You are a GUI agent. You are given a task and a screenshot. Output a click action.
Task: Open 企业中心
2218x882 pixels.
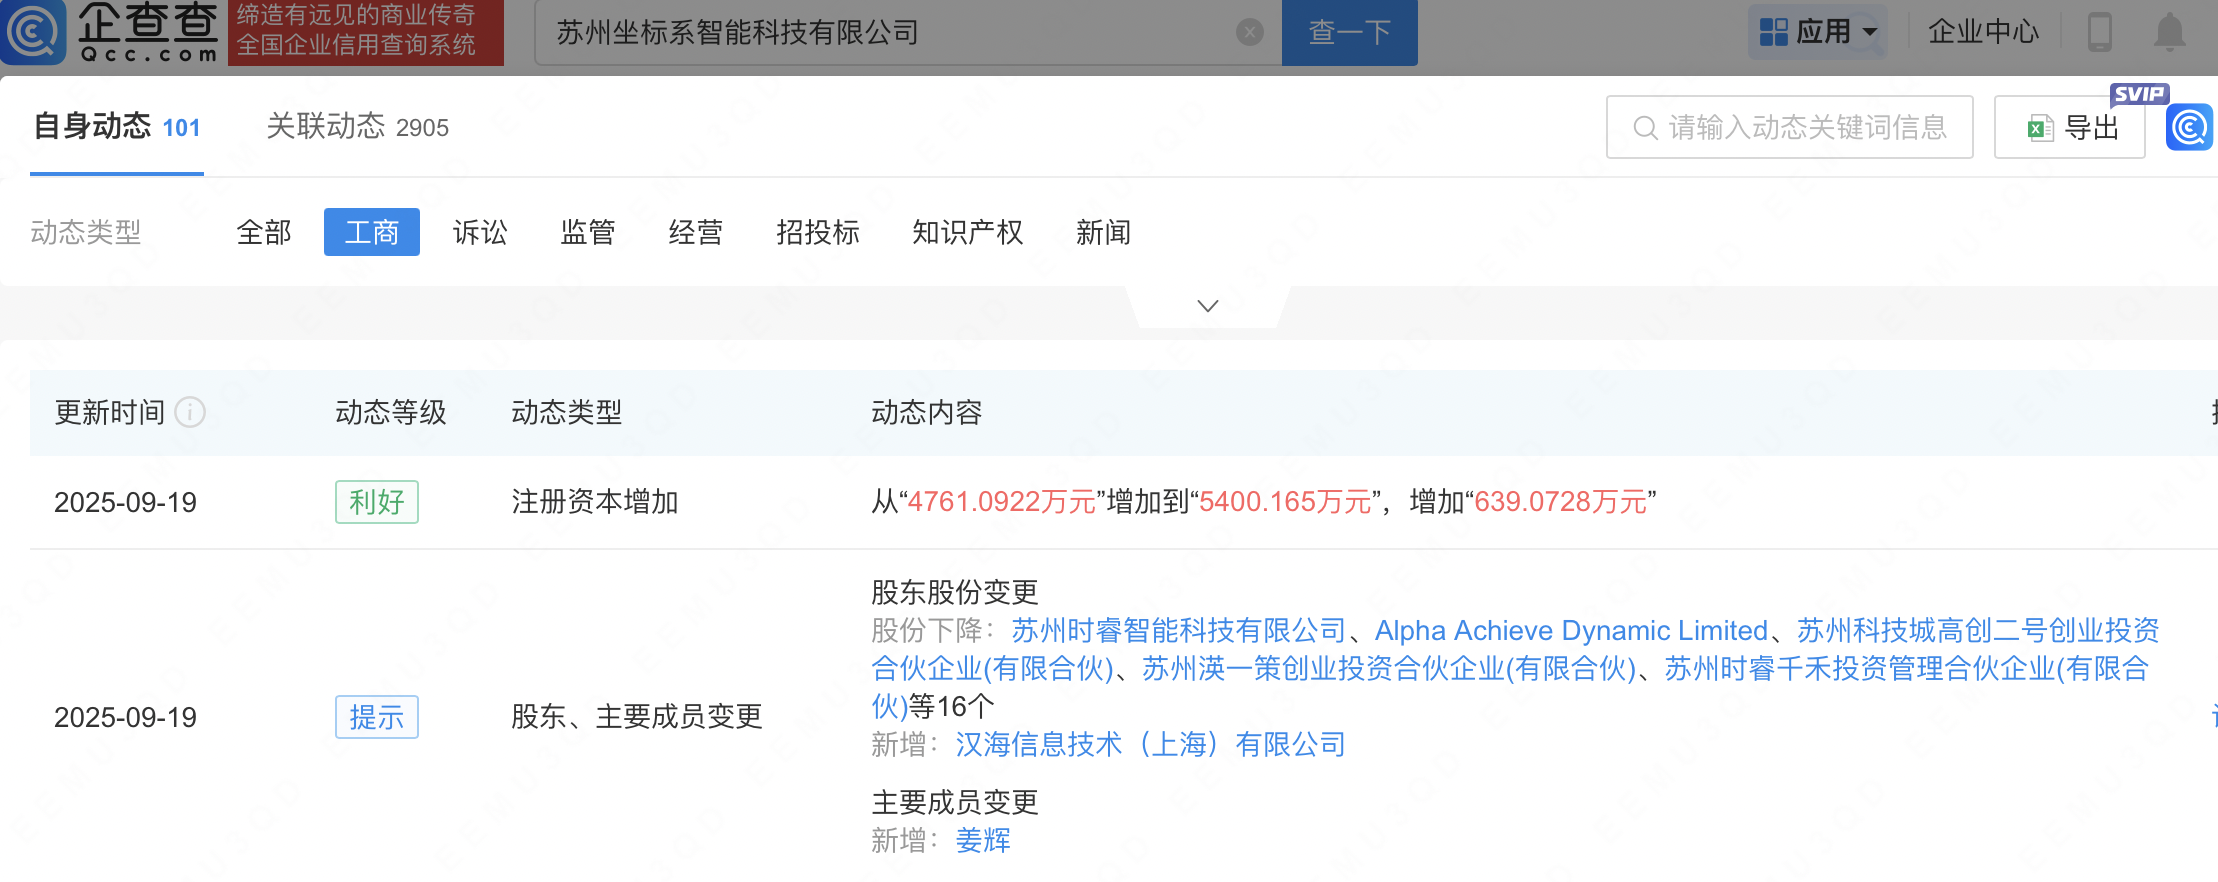1983,32
